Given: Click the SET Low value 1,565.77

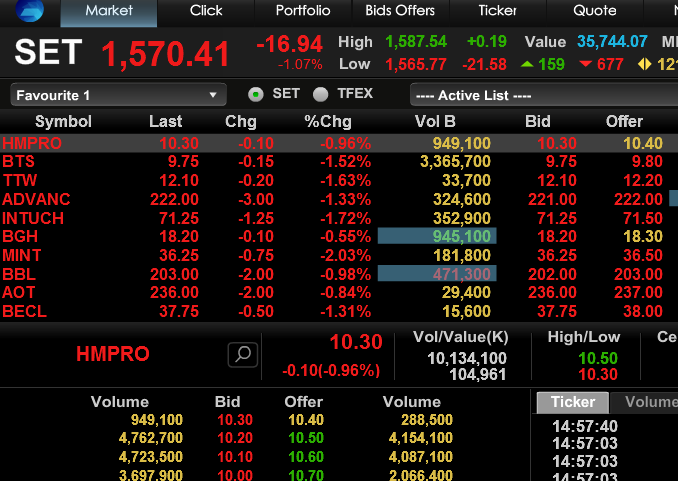Looking at the screenshot, I should click(416, 64).
